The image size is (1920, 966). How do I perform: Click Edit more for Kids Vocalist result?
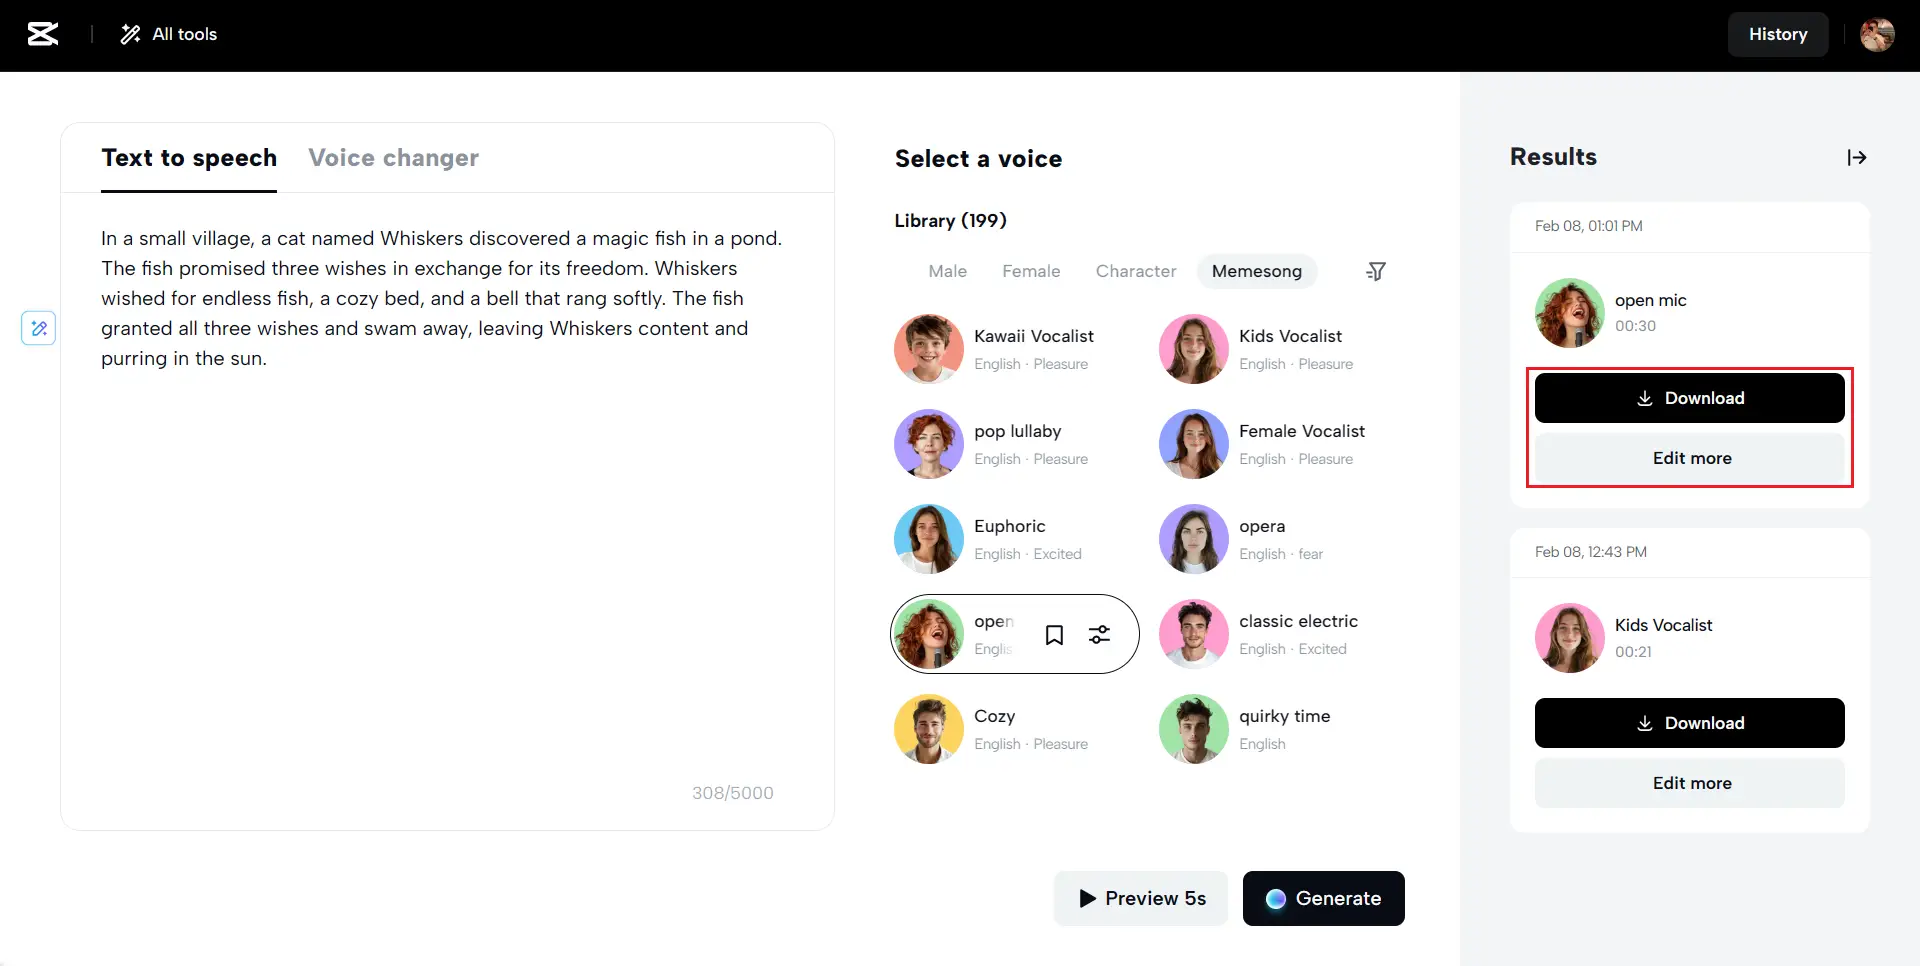(x=1689, y=783)
